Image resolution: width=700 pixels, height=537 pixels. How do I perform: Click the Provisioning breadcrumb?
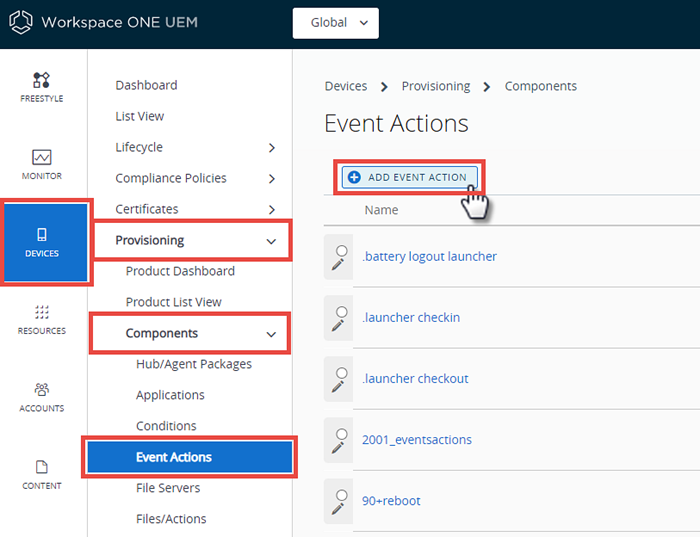[x=436, y=86]
